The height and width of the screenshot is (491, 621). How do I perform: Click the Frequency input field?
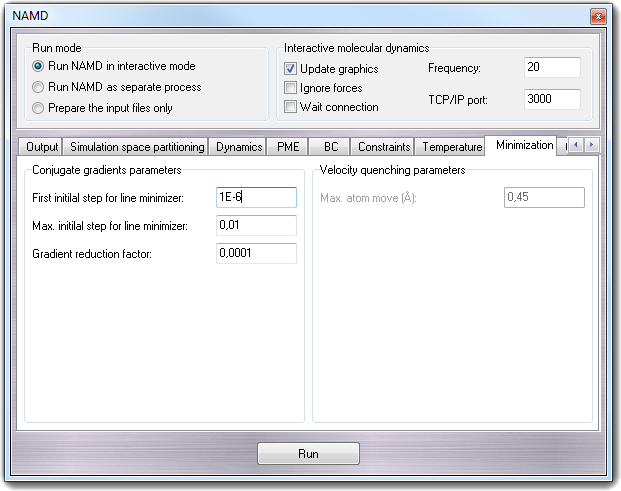click(x=552, y=67)
